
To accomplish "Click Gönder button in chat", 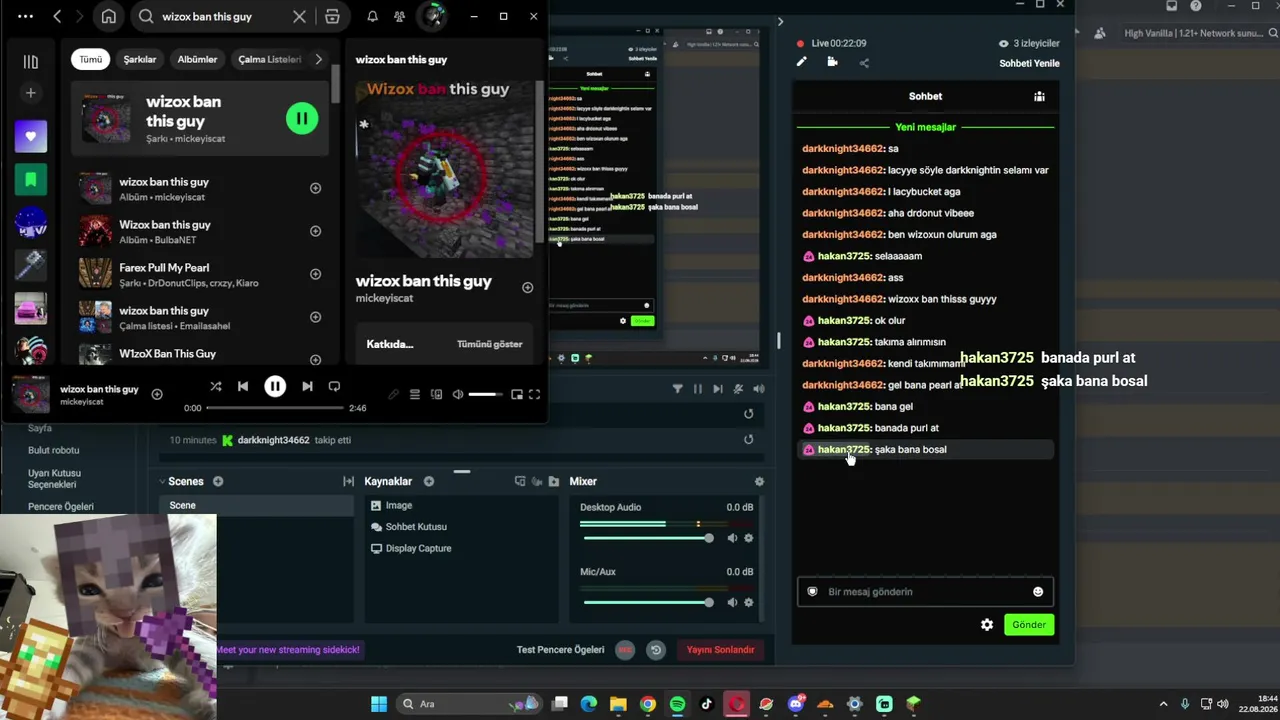I will [1029, 625].
